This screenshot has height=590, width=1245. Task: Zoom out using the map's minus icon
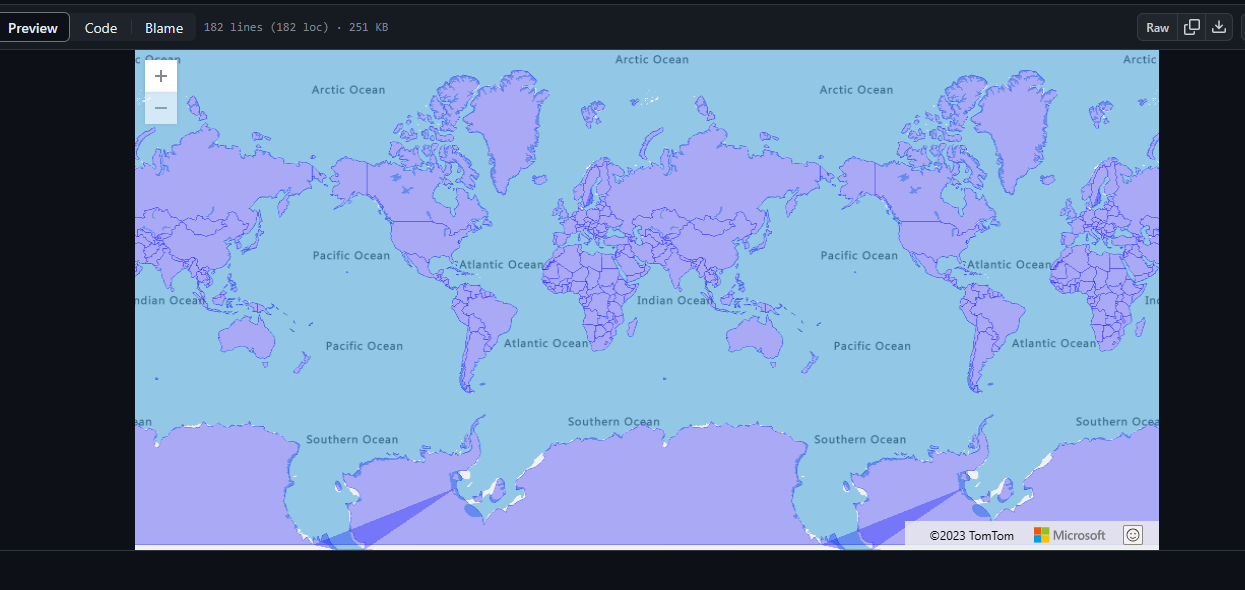pyautogui.click(x=160, y=108)
